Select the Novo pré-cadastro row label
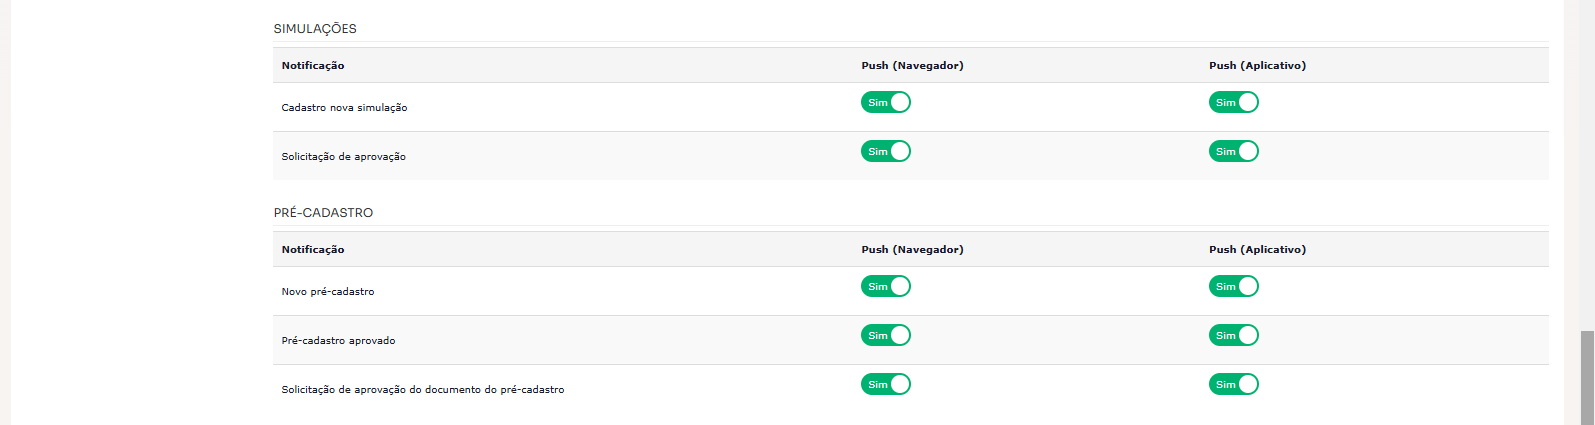Image resolution: width=1595 pixels, height=425 pixels. click(328, 291)
